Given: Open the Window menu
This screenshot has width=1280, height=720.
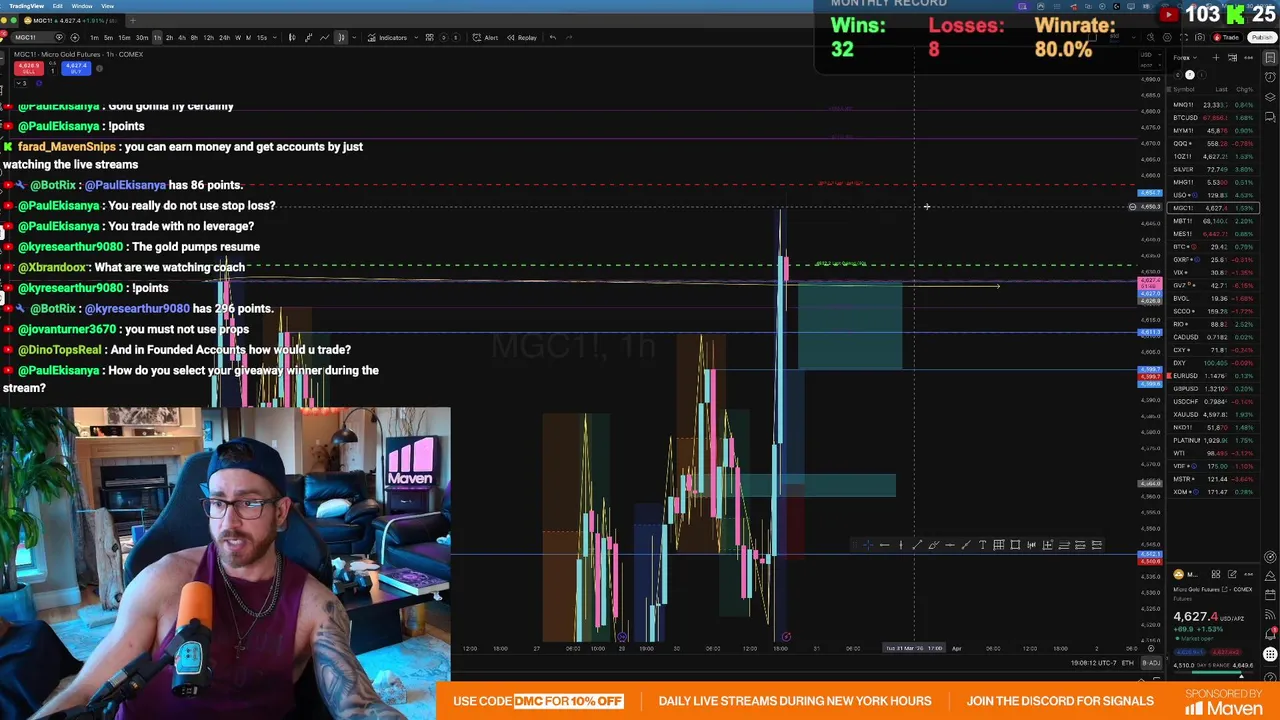Looking at the screenshot, I should tap(82, 6).
